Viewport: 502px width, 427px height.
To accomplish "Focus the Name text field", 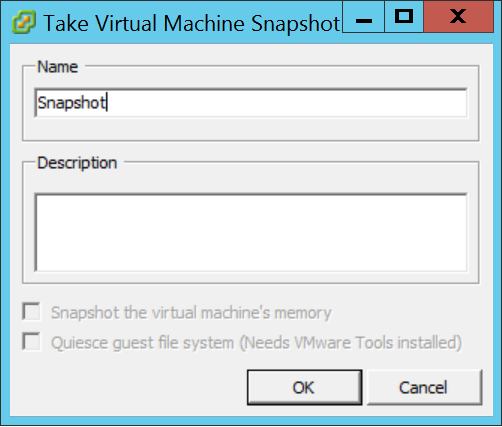I will click(251, 103).
